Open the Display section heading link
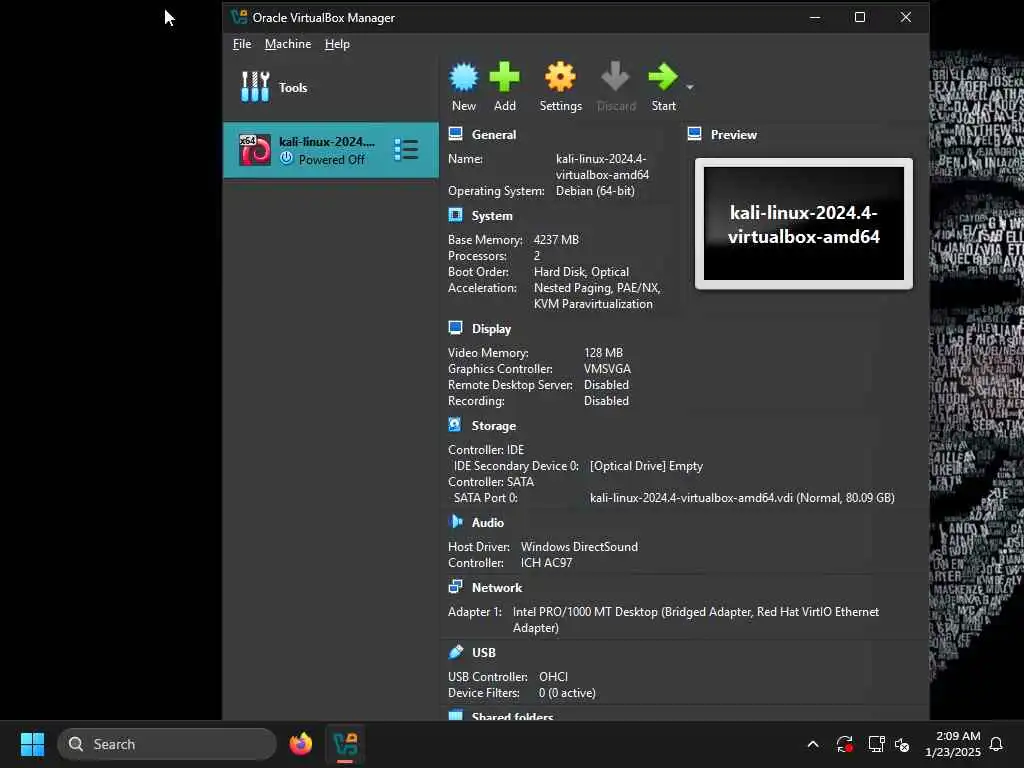This screenshot has height=768, width=1024. click(491, 328)
